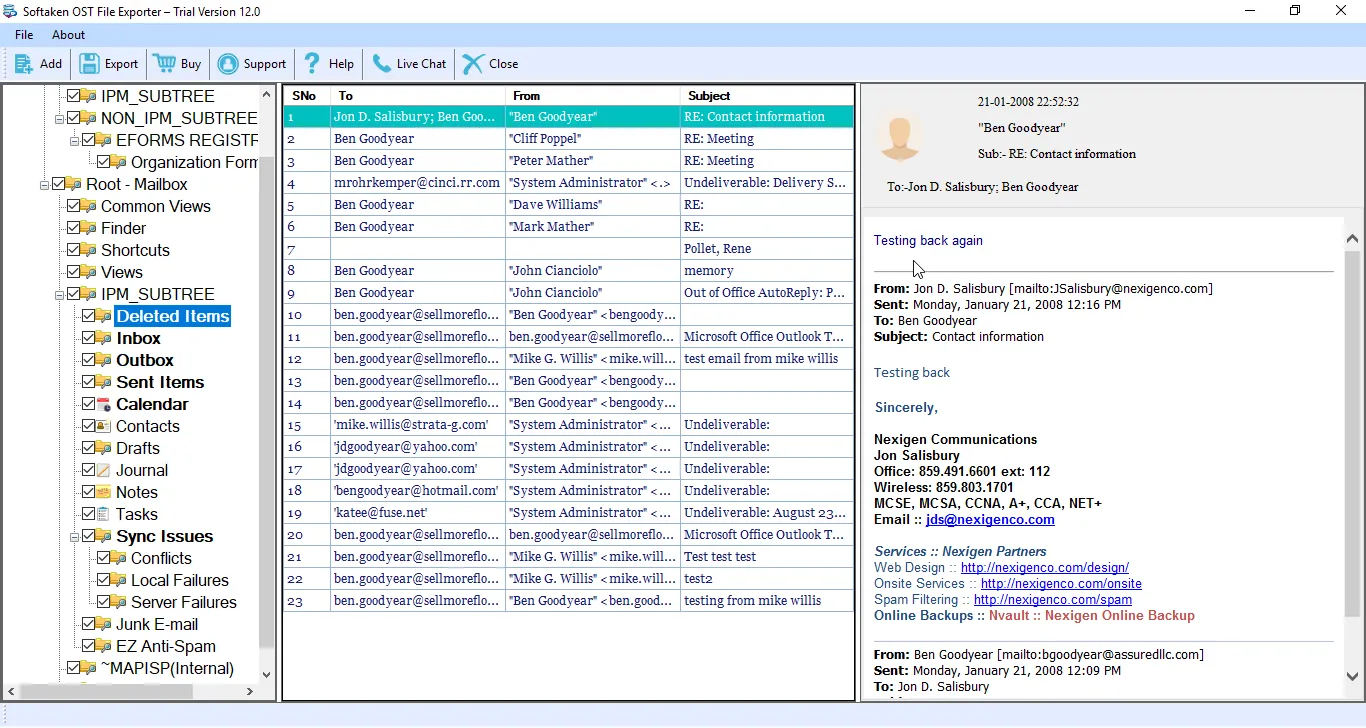Collapse IPM_SUBTREE node under Root - Mailbox
1366x728 pixels.
click(60, 294)
